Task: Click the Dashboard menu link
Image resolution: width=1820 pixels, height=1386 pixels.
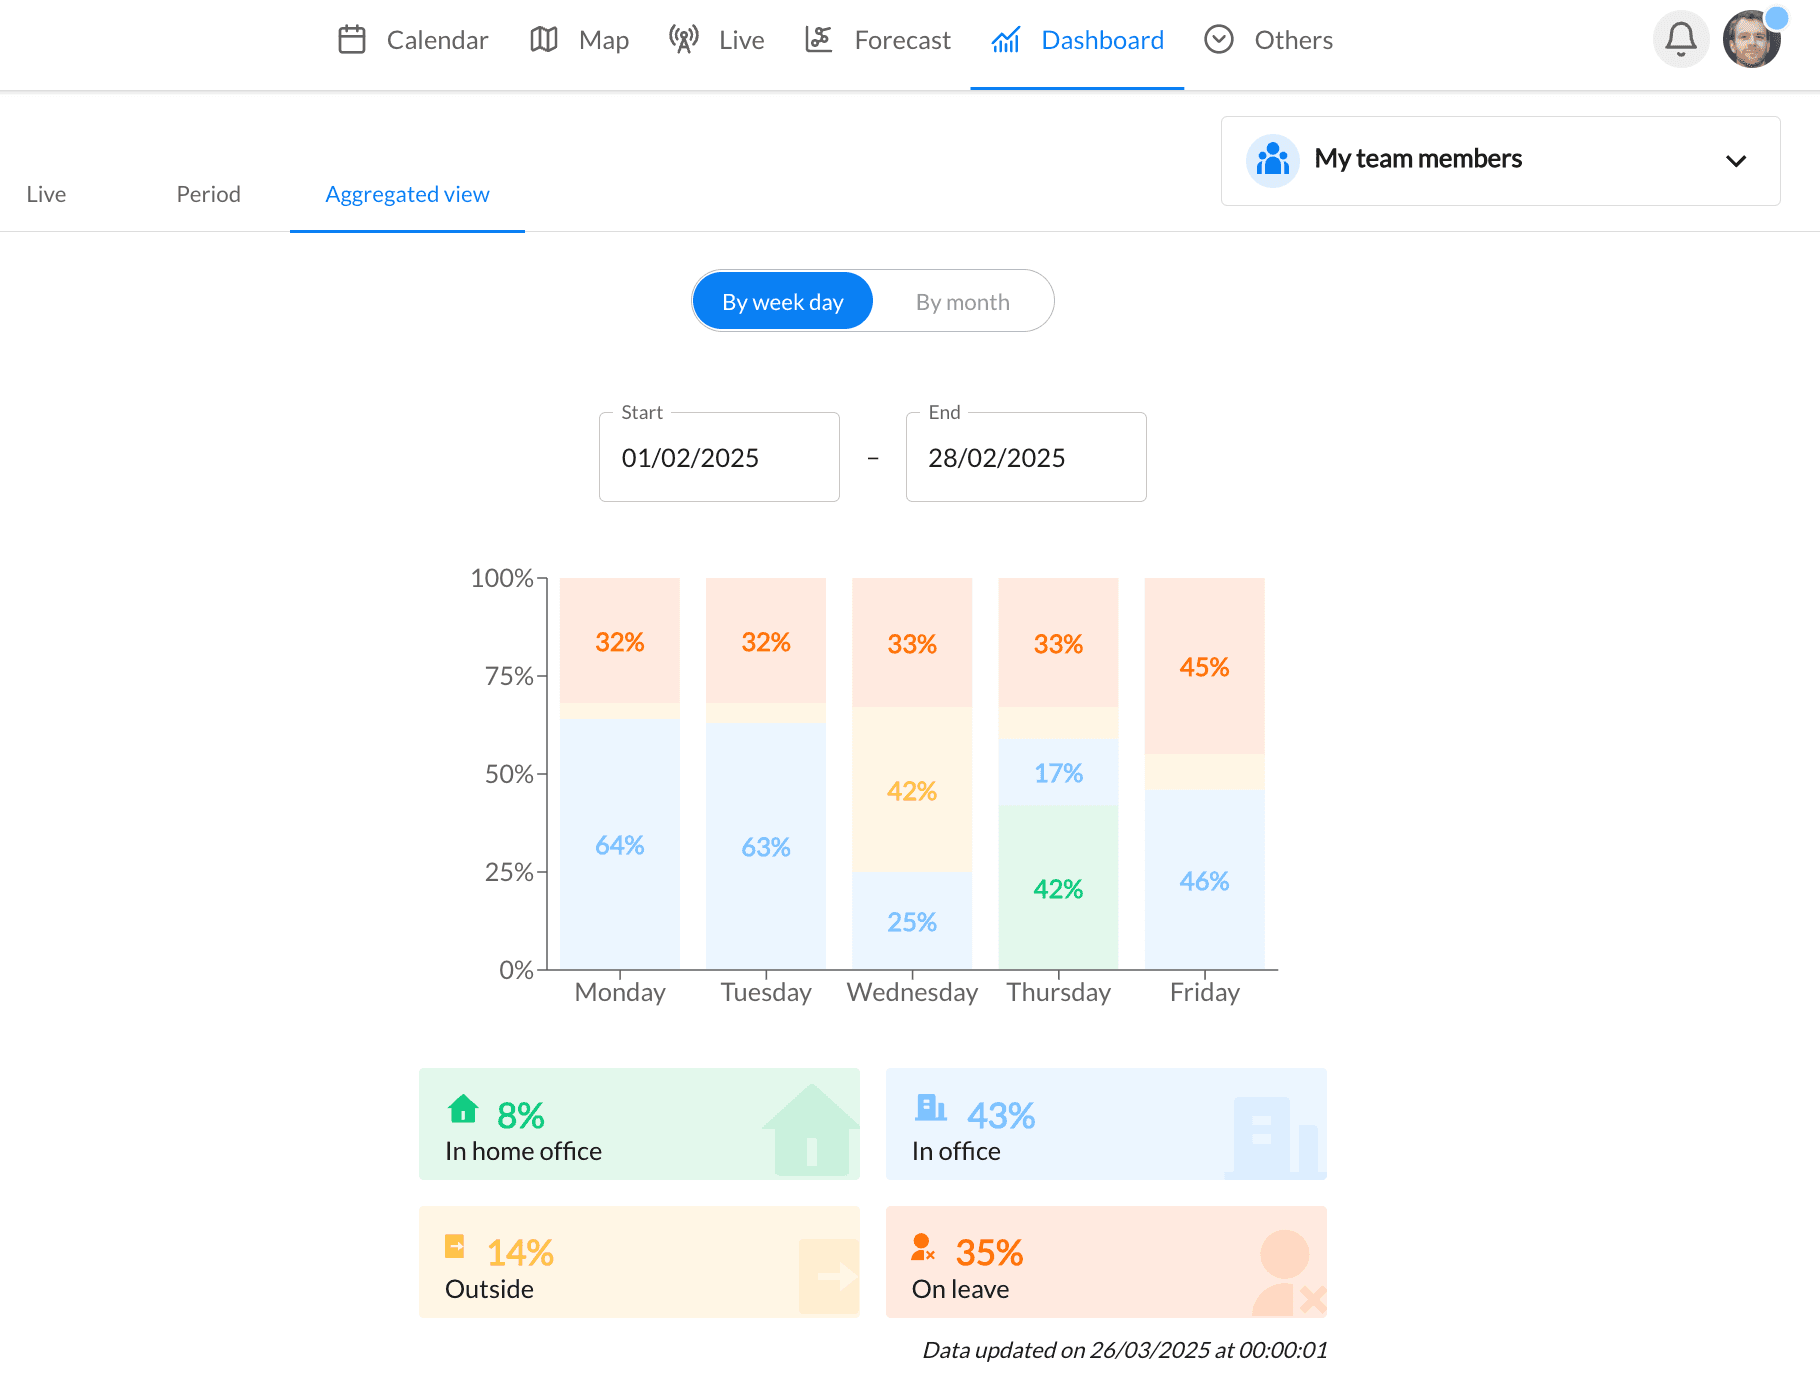Action: pyautogui.click(x=1102, y=39)
